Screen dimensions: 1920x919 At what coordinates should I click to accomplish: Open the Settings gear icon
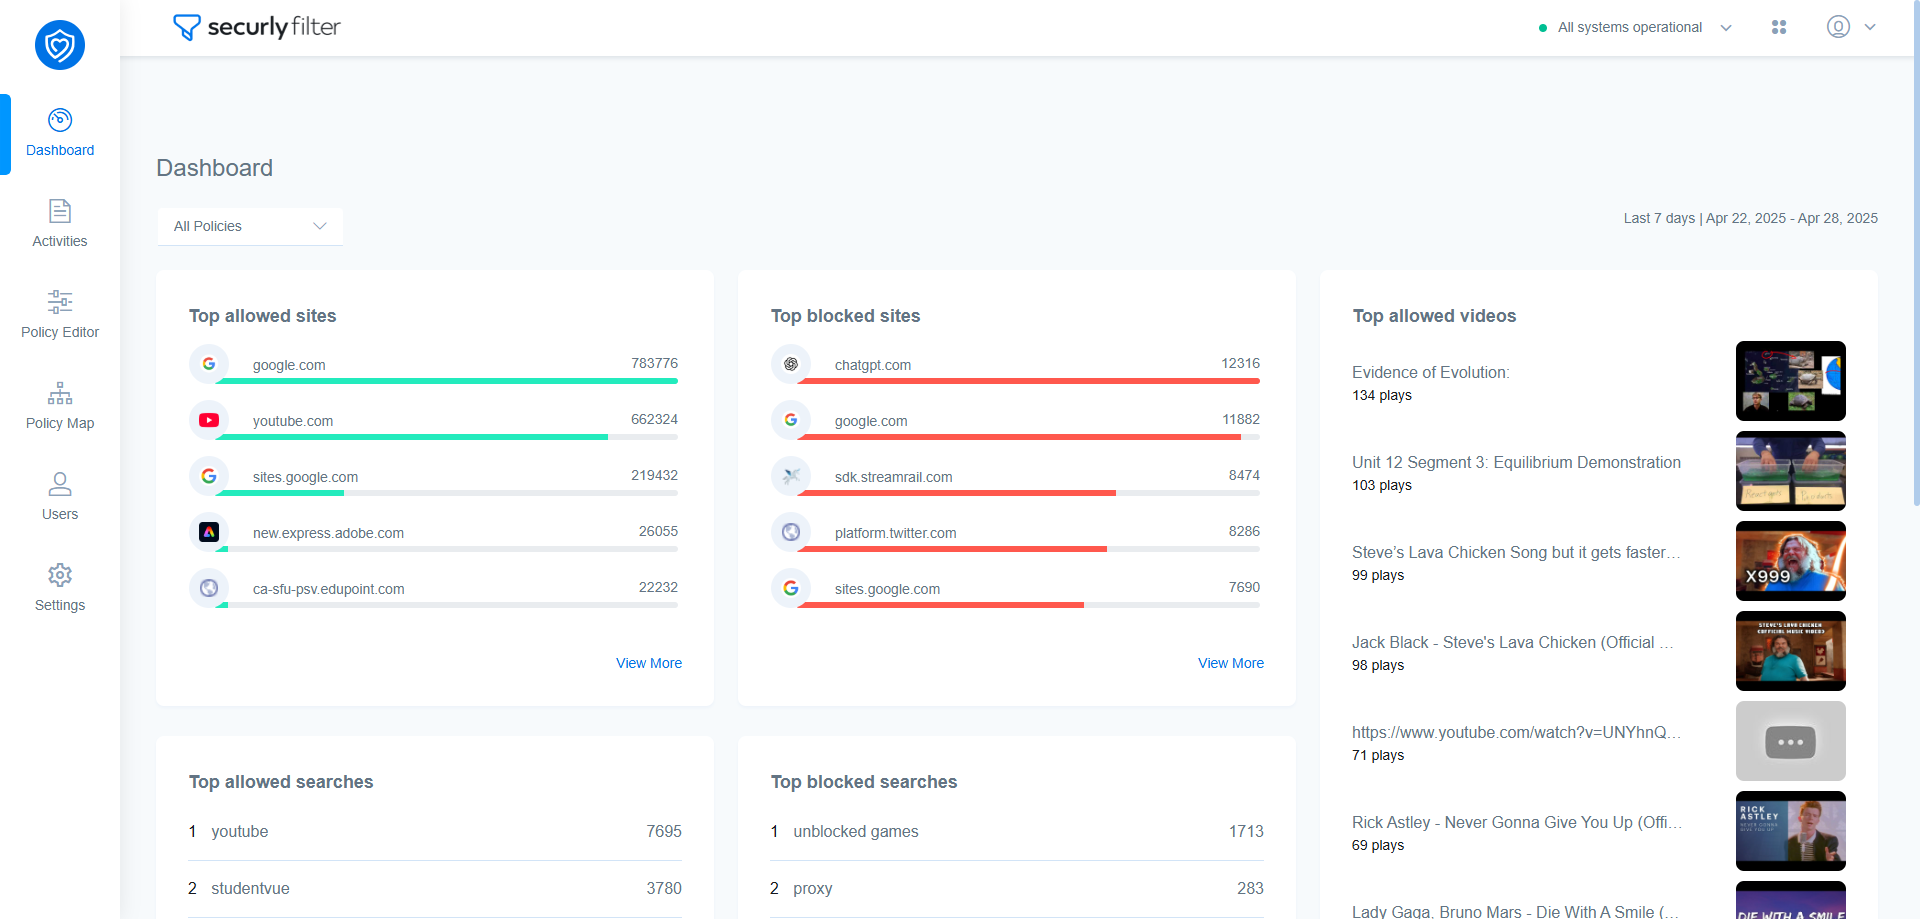click(60, 575)
